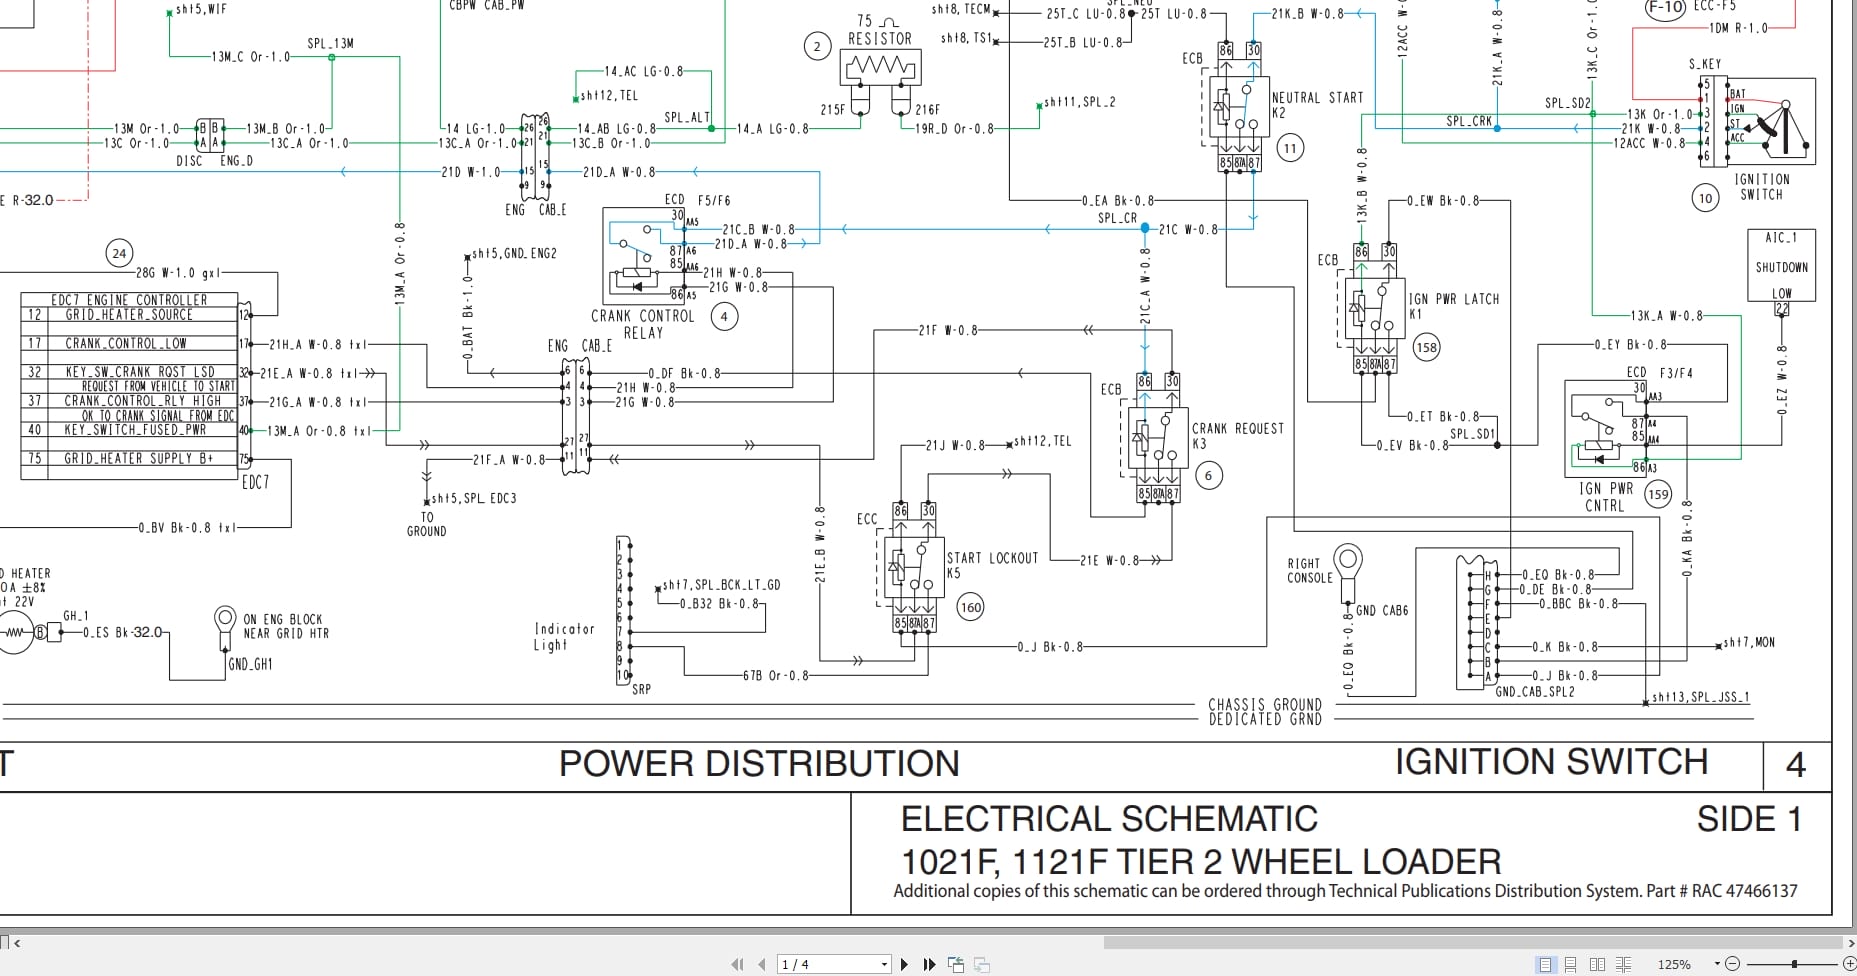1857x976 pixels.
Task: Switch to two-page side-by-side view
Action: 1597,963
